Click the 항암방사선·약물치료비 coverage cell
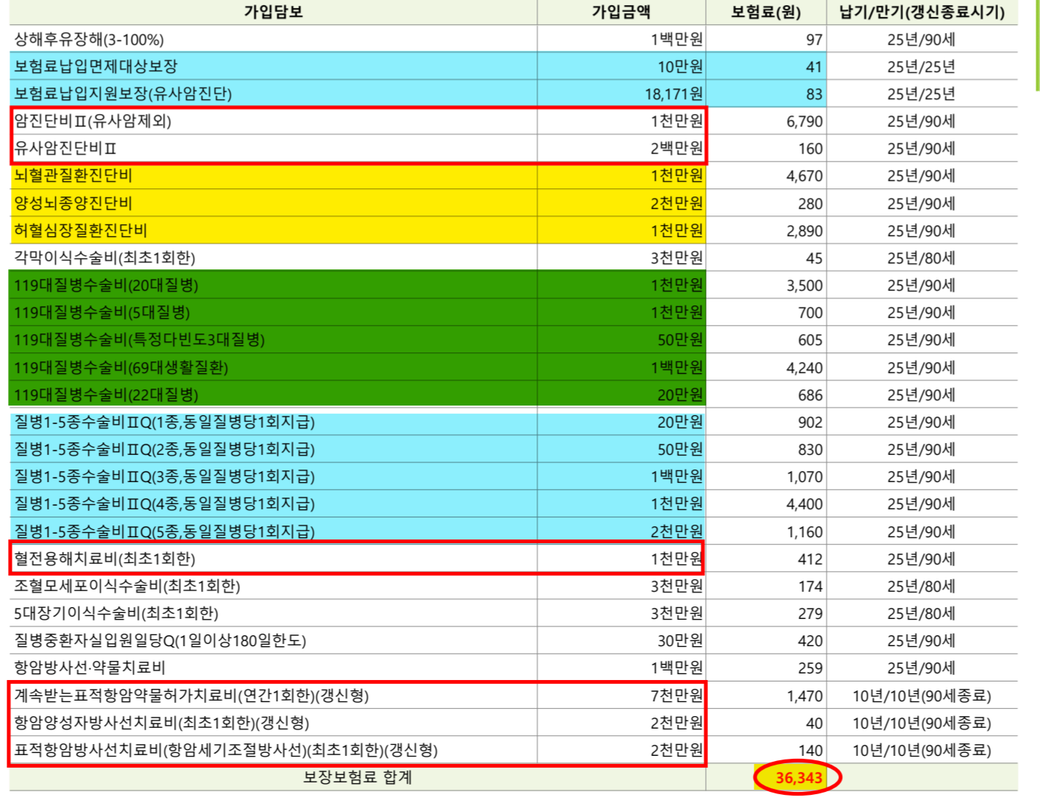1040x808 pixels. [x=90, y=668]
